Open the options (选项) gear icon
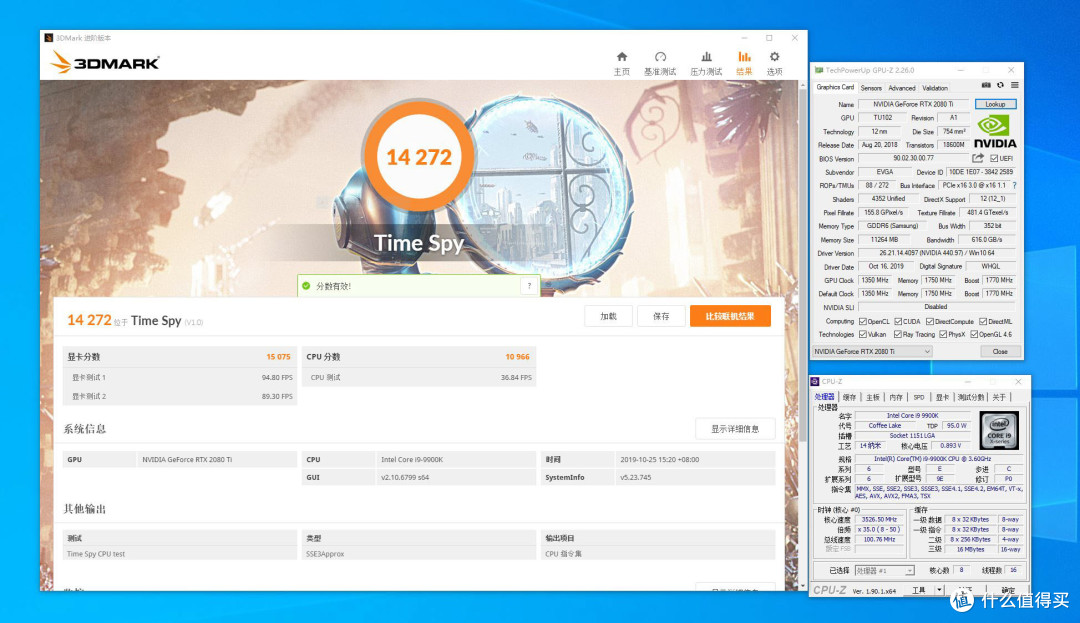 (x=775, y=56)
